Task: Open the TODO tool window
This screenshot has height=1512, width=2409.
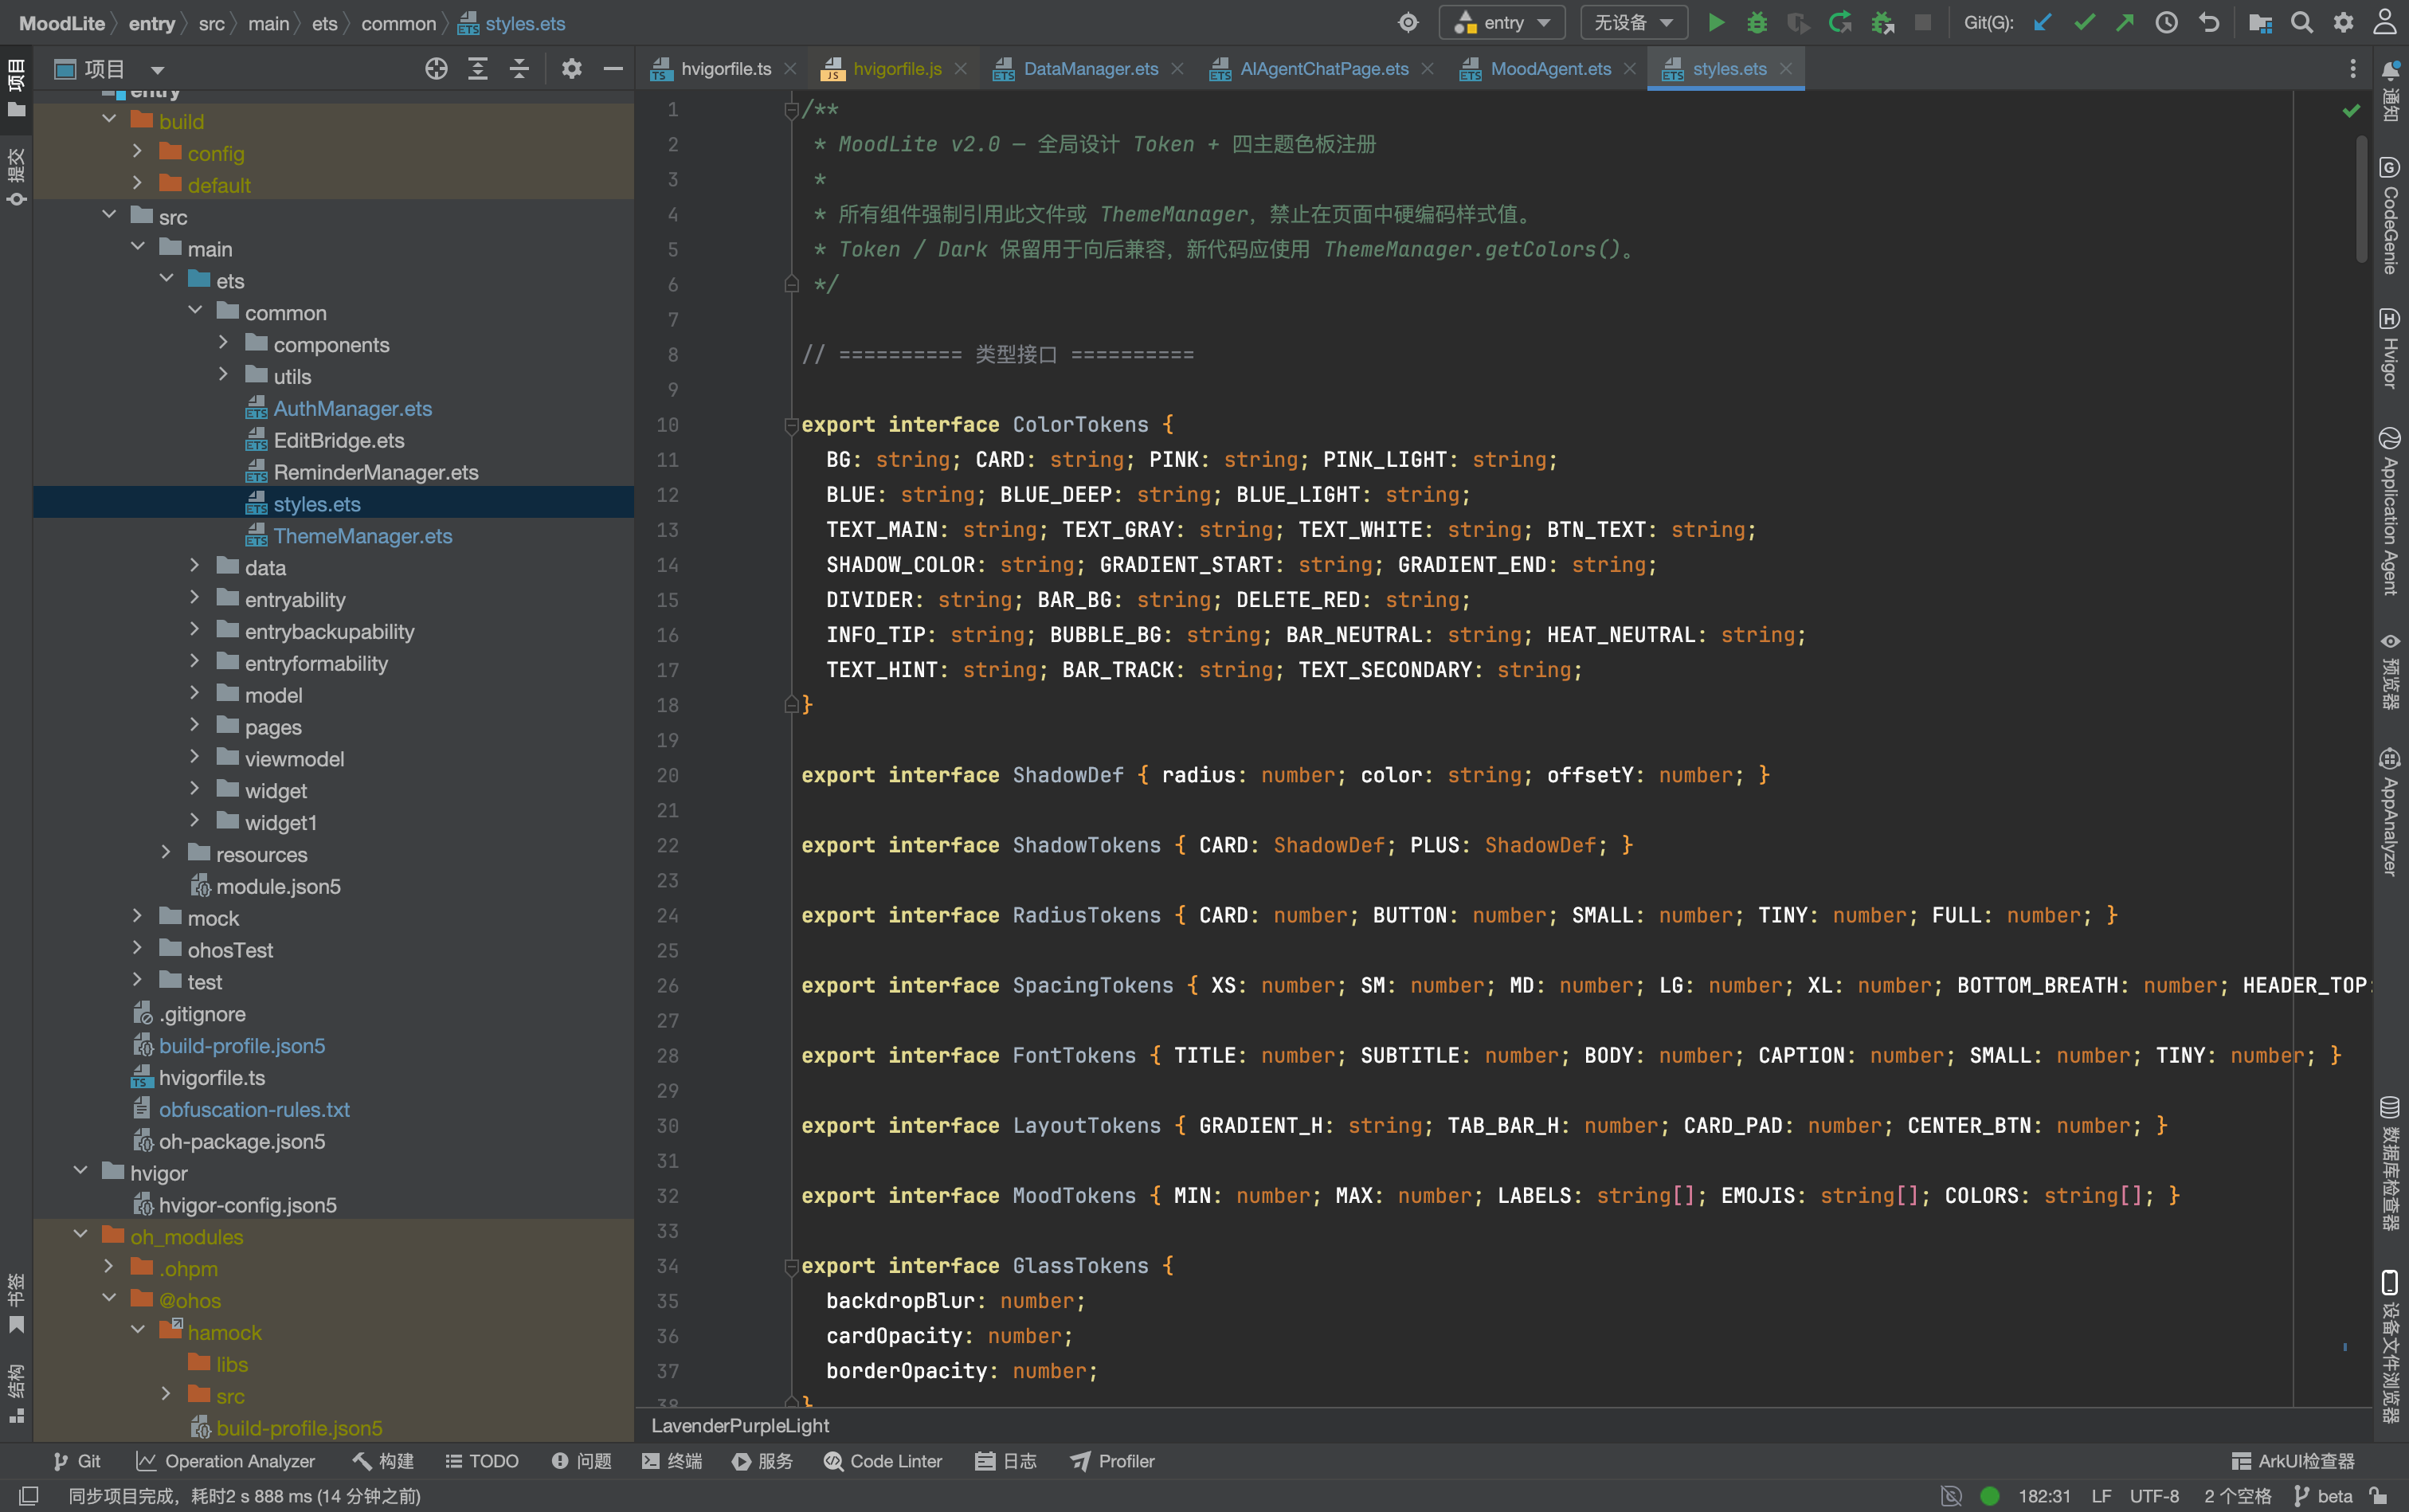Action: pyautogui.click(x=482, y=1462)
